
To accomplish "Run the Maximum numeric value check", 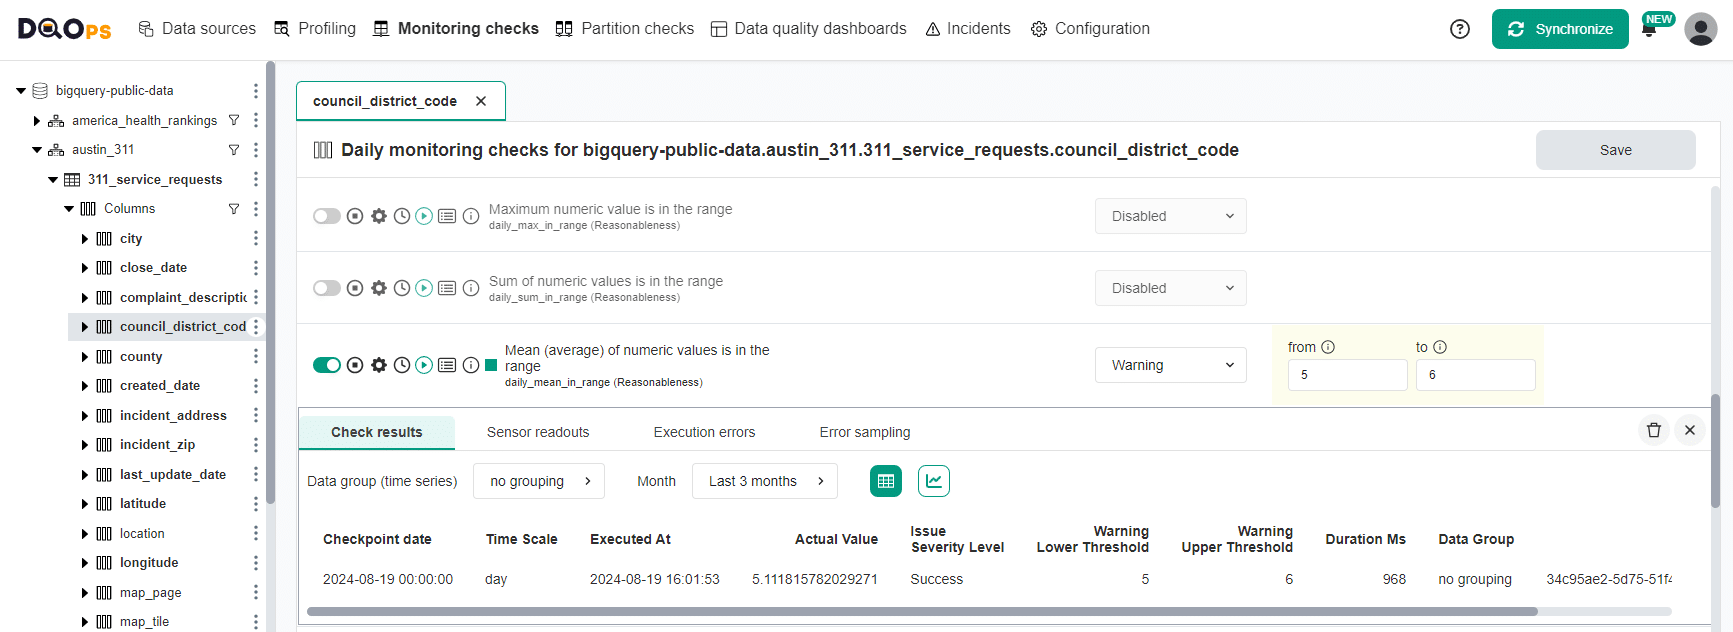I will [424, 216].
